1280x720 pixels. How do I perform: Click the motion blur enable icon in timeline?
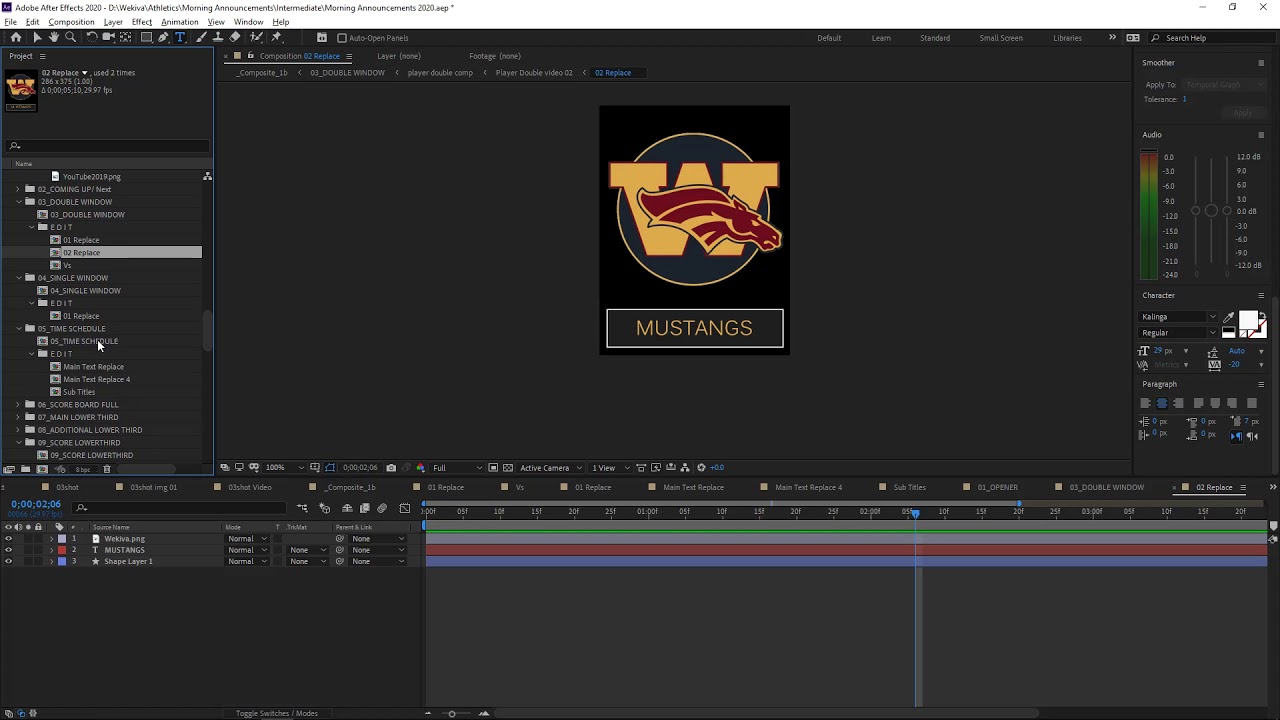coord(382,509)
